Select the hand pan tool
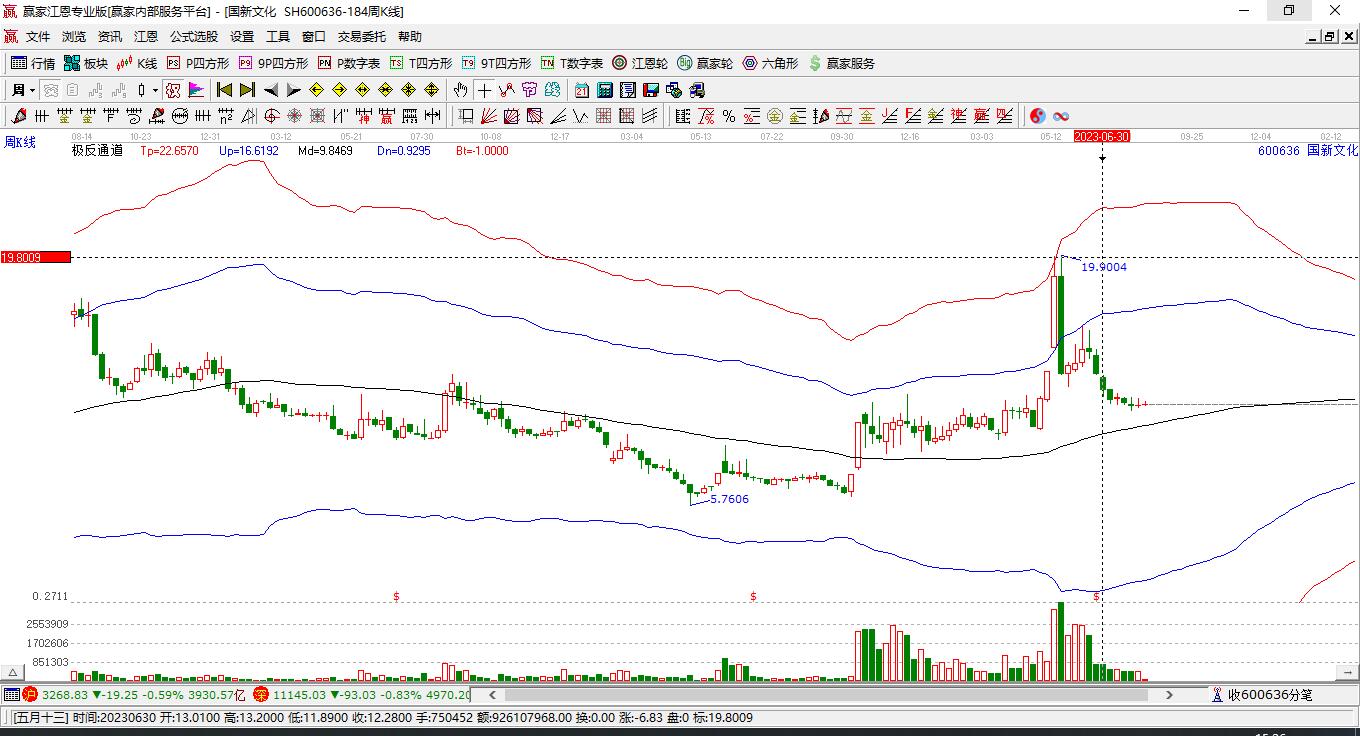 pyautogui.click(x=460, y=90)
